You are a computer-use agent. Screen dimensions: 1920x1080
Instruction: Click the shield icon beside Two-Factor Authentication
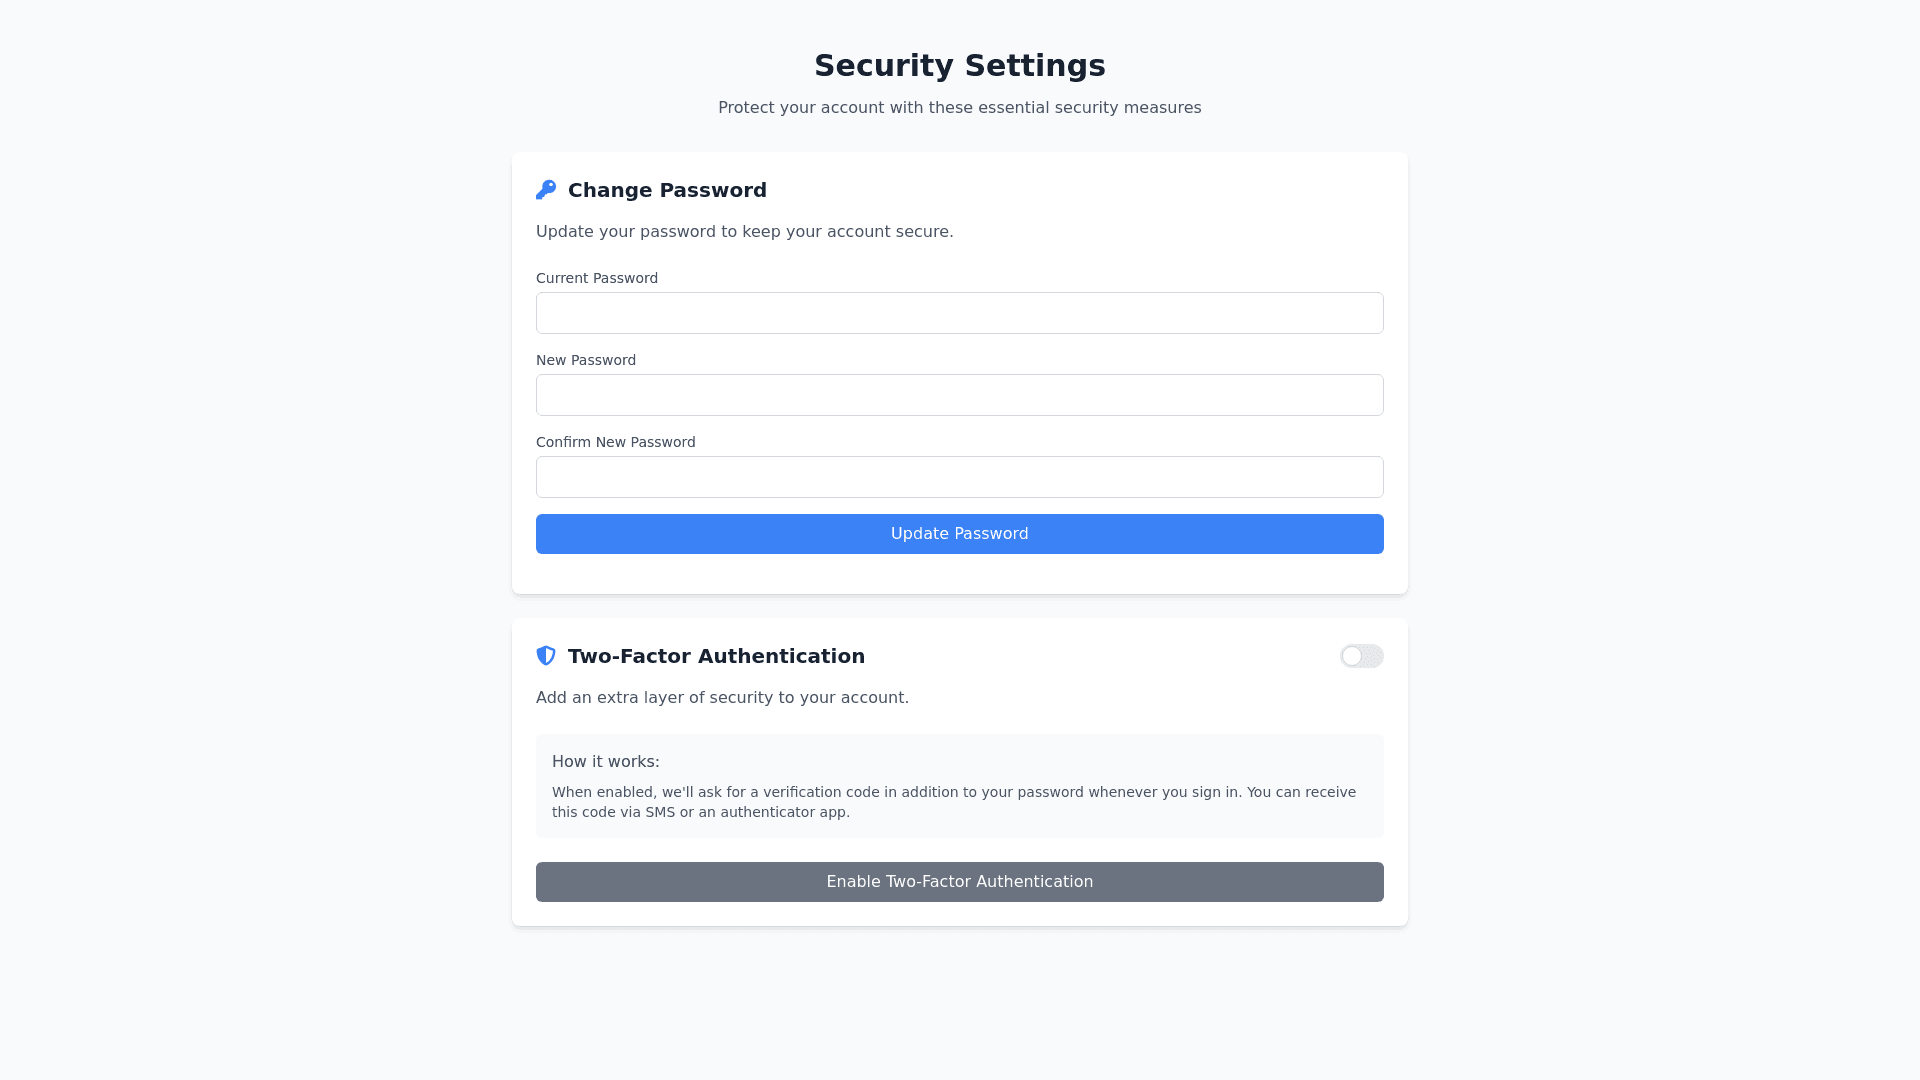click(x=546, y=656)
